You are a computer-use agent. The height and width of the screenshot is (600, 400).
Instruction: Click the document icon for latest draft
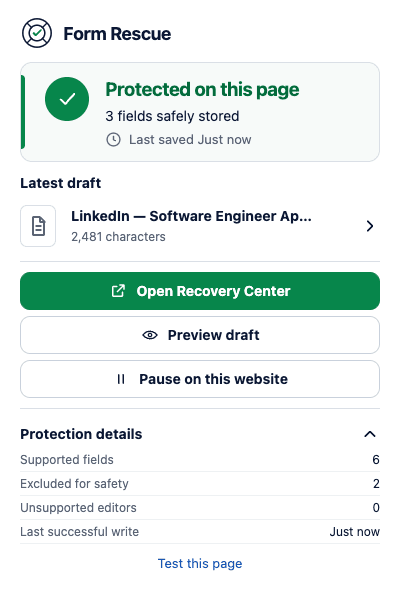pos(38,226)
